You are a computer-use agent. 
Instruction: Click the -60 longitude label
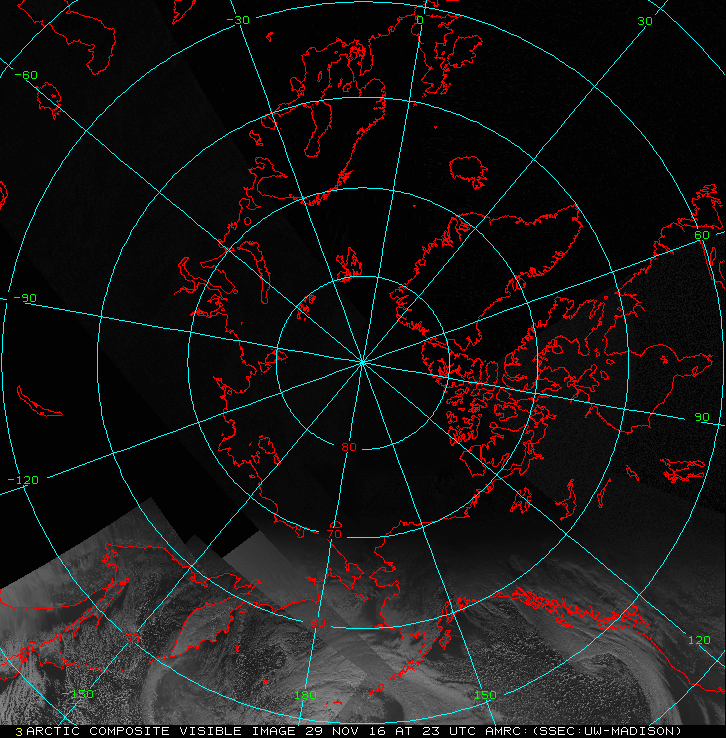pyautogui.click(x=26, y=75)
